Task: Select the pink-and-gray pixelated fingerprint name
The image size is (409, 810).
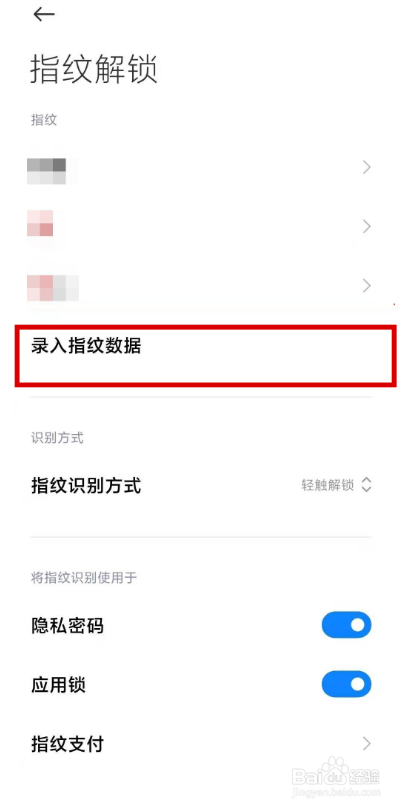Action: [x=53, y=288]
